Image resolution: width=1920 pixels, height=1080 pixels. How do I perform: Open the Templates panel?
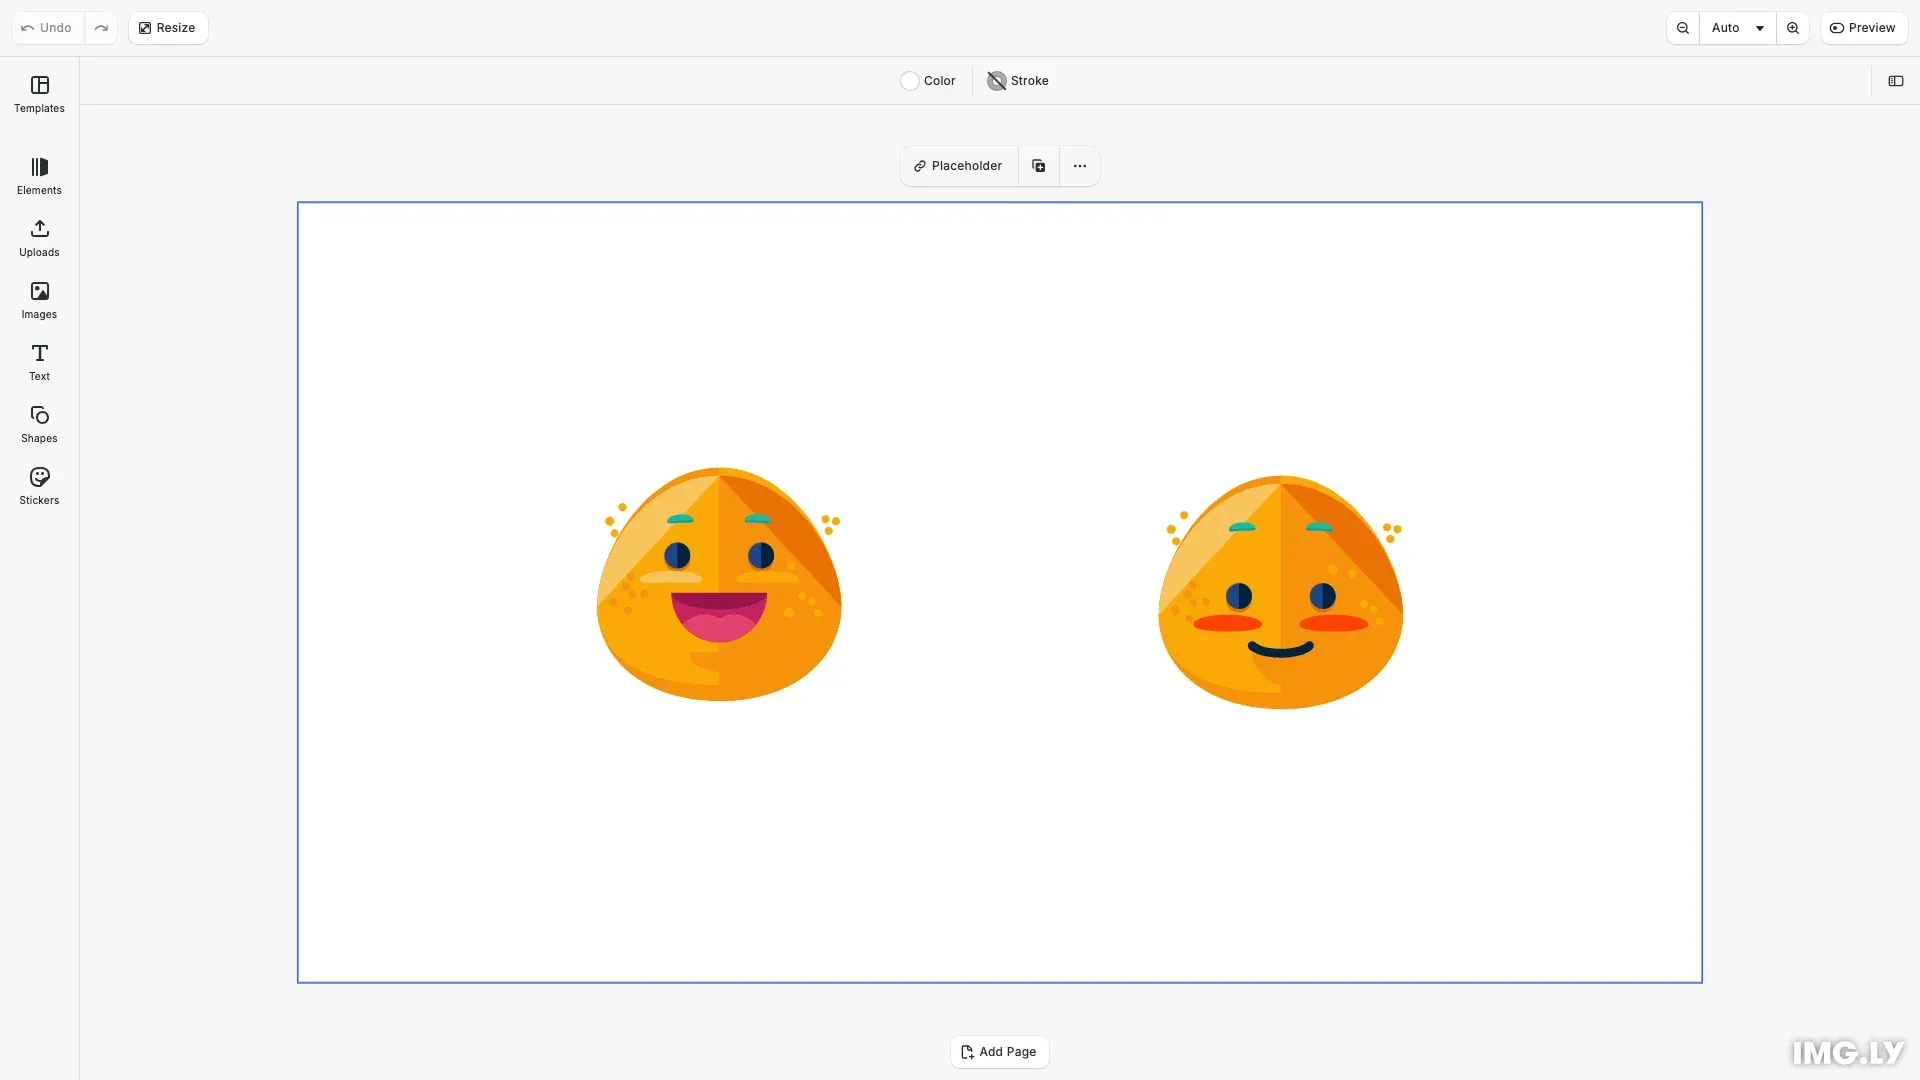(x=38, y=95)
